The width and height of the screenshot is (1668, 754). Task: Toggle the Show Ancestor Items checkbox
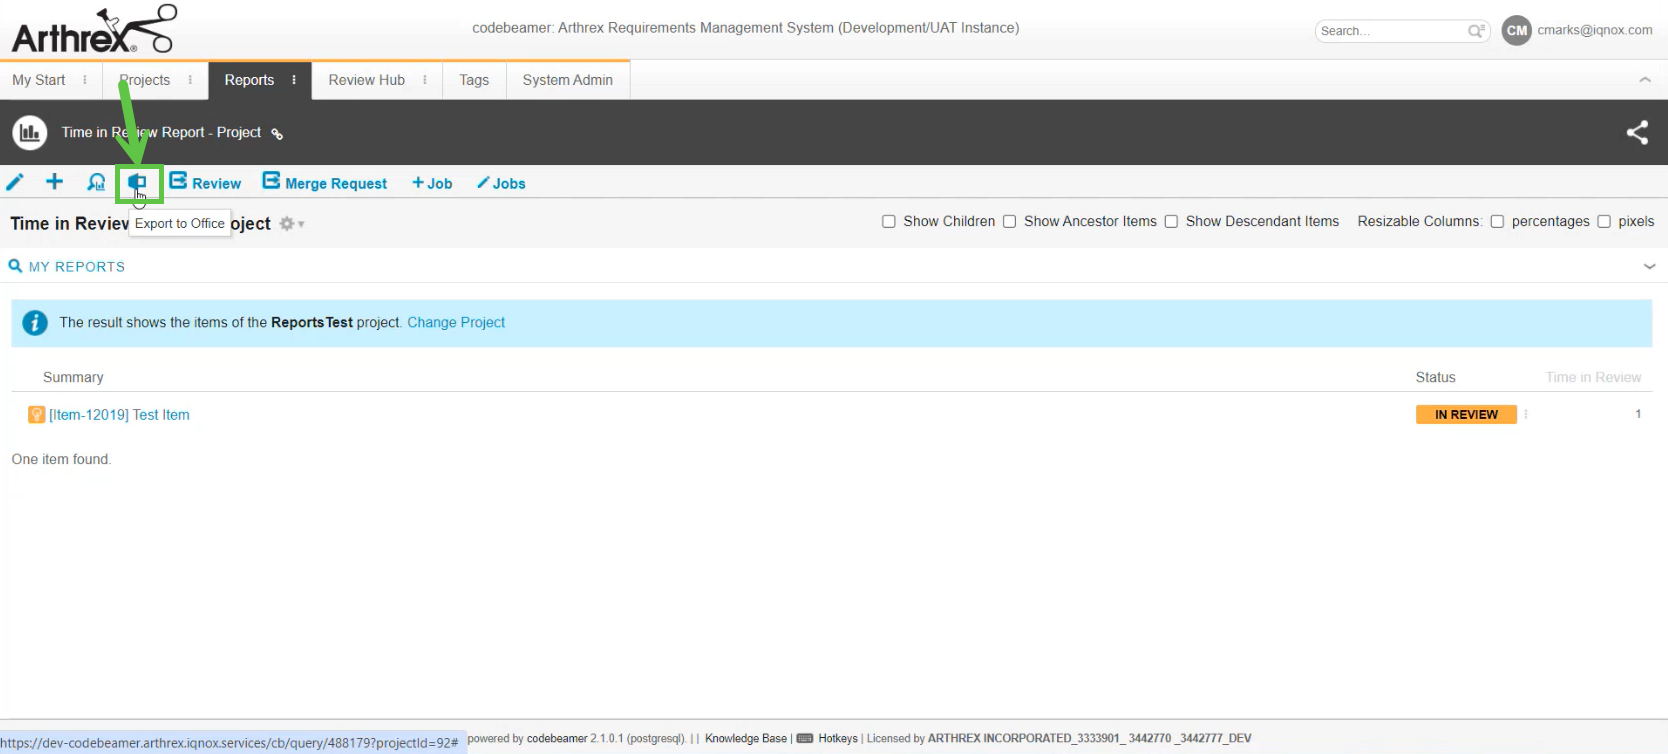pyautogui.click(x=1009, y=222)
